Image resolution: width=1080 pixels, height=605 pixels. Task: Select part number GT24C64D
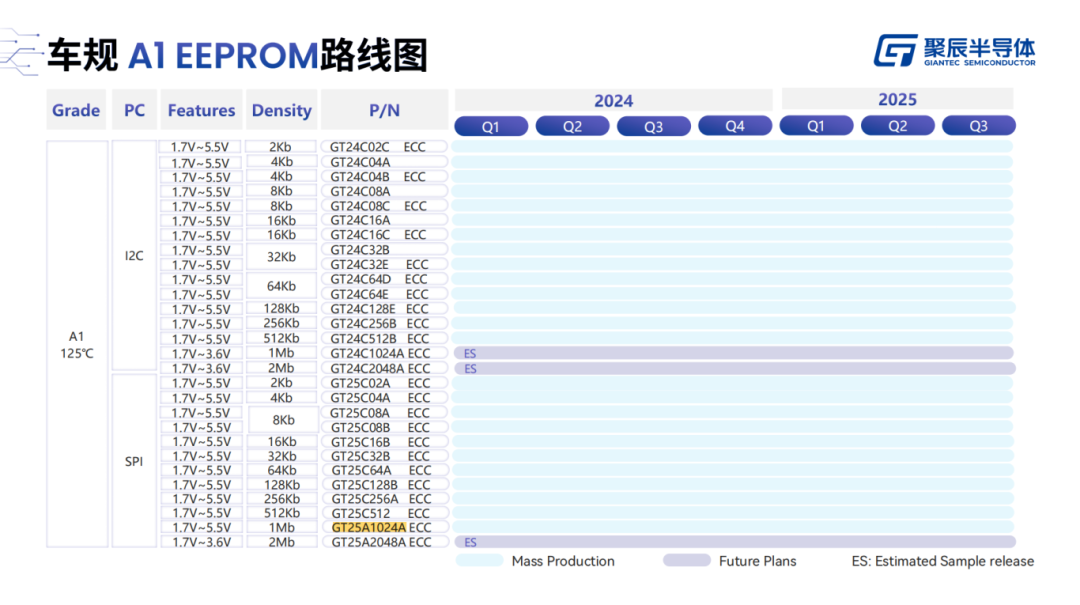[361, 279]
